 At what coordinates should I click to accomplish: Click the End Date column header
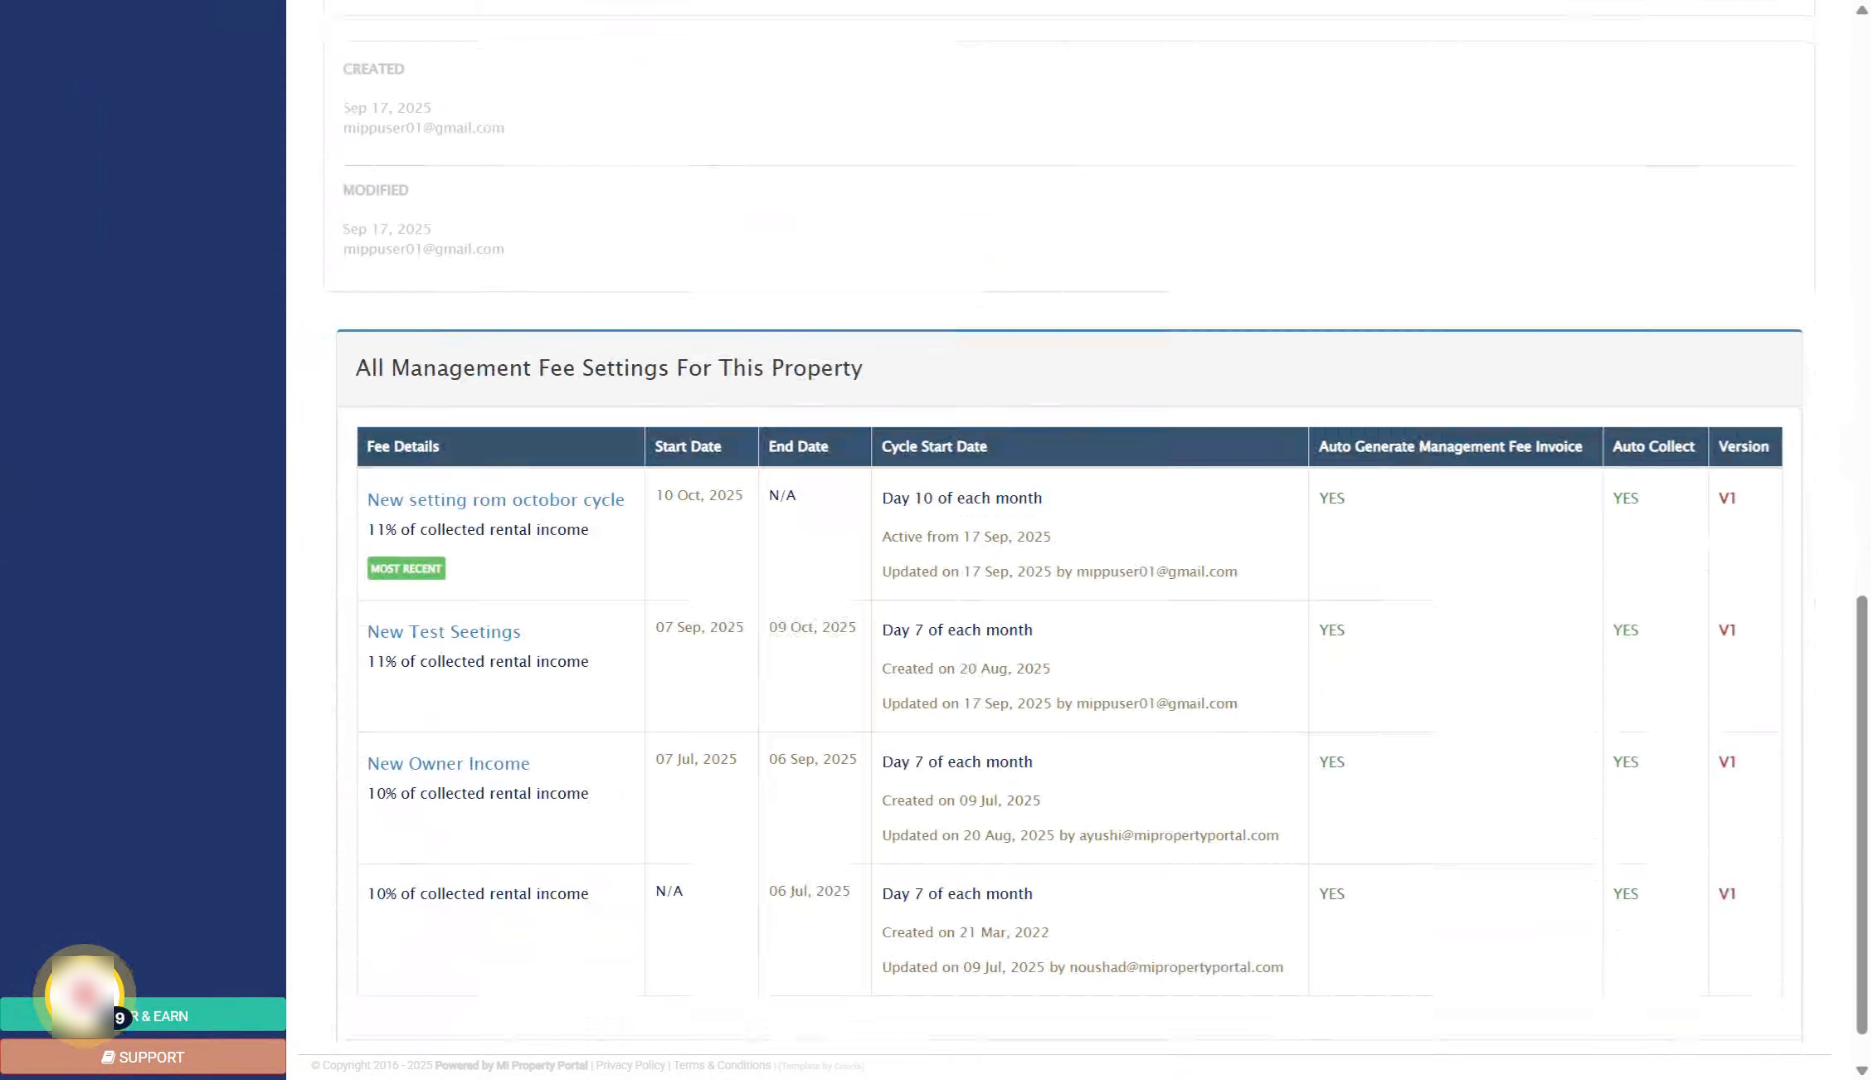pos(798,447)
